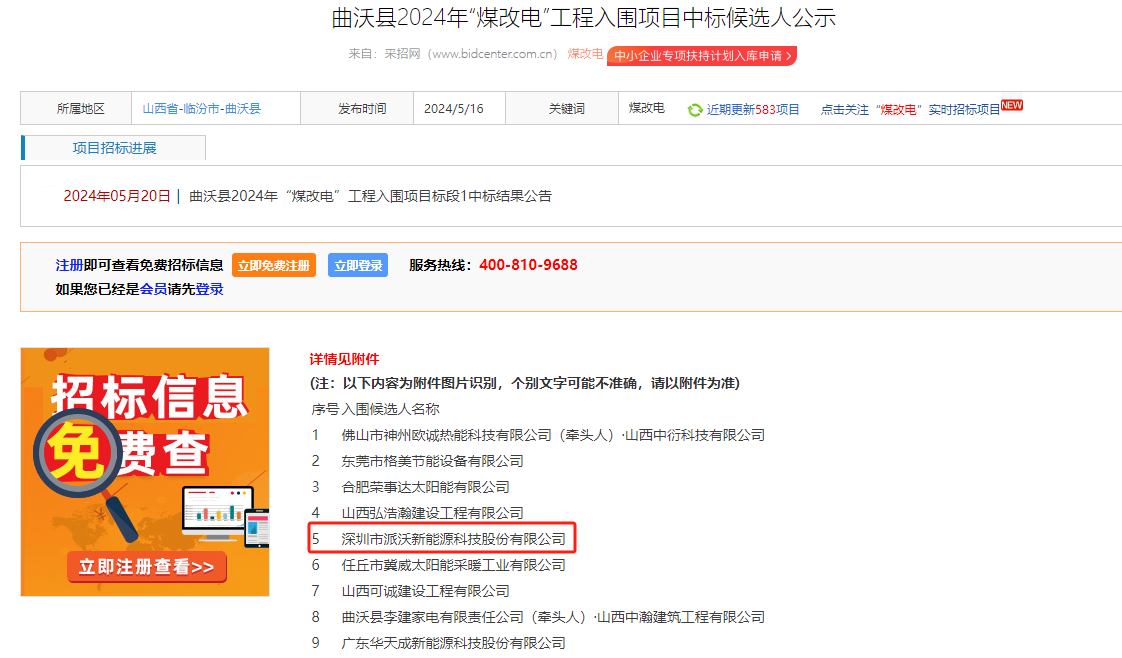Click the red NEW badge icon
This screenshot has width=1122, height=658.
[x=1012, y=105]
